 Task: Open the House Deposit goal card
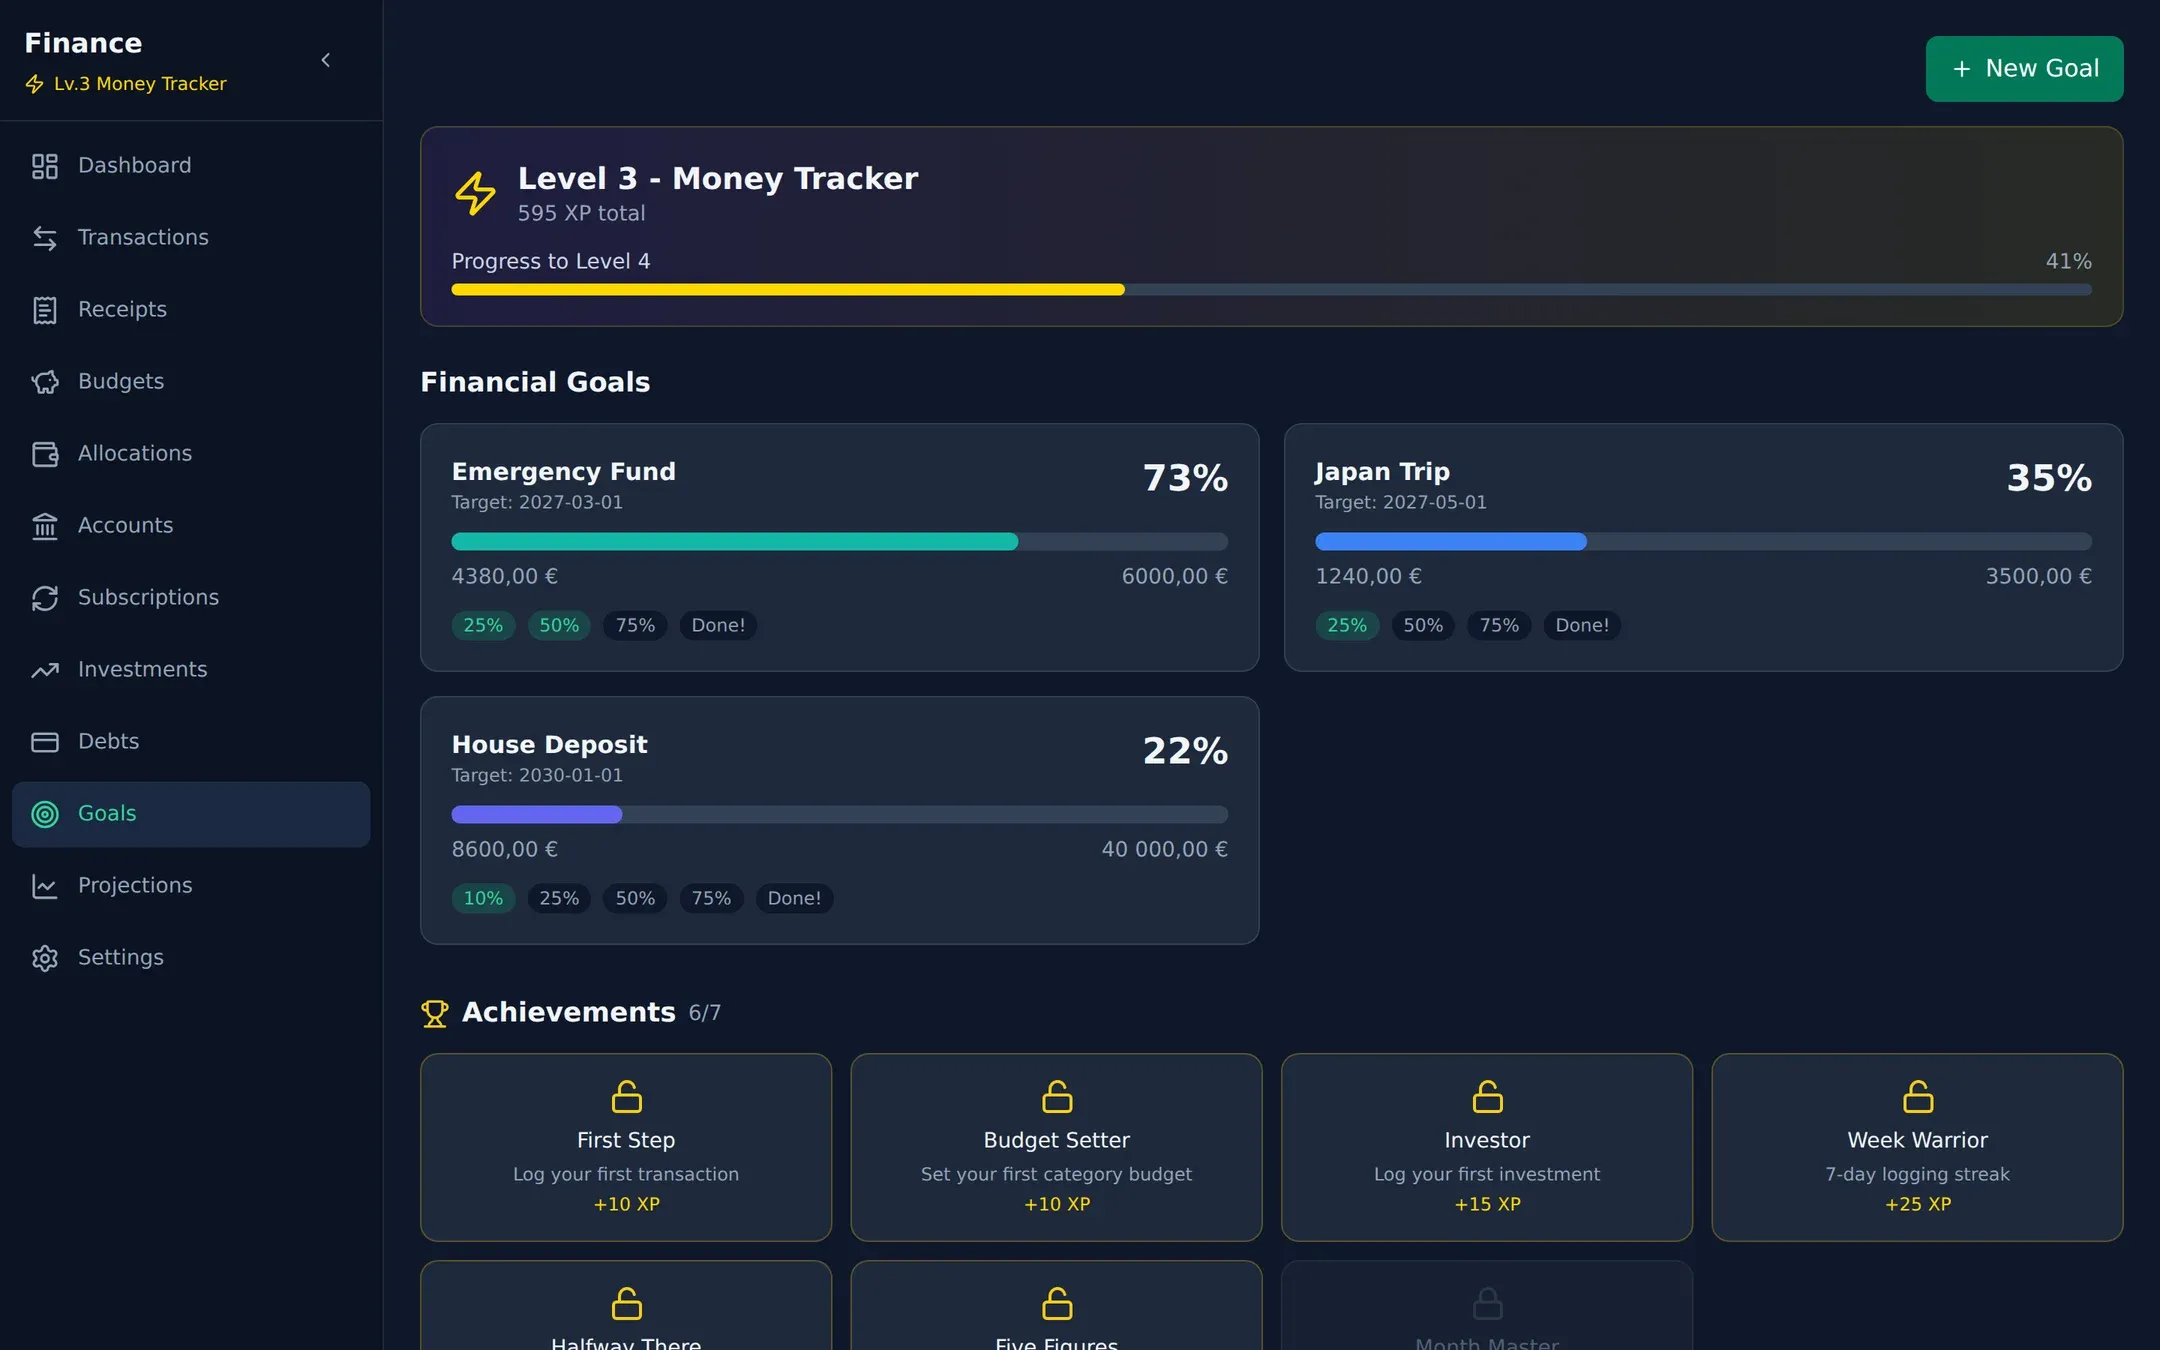839,820
